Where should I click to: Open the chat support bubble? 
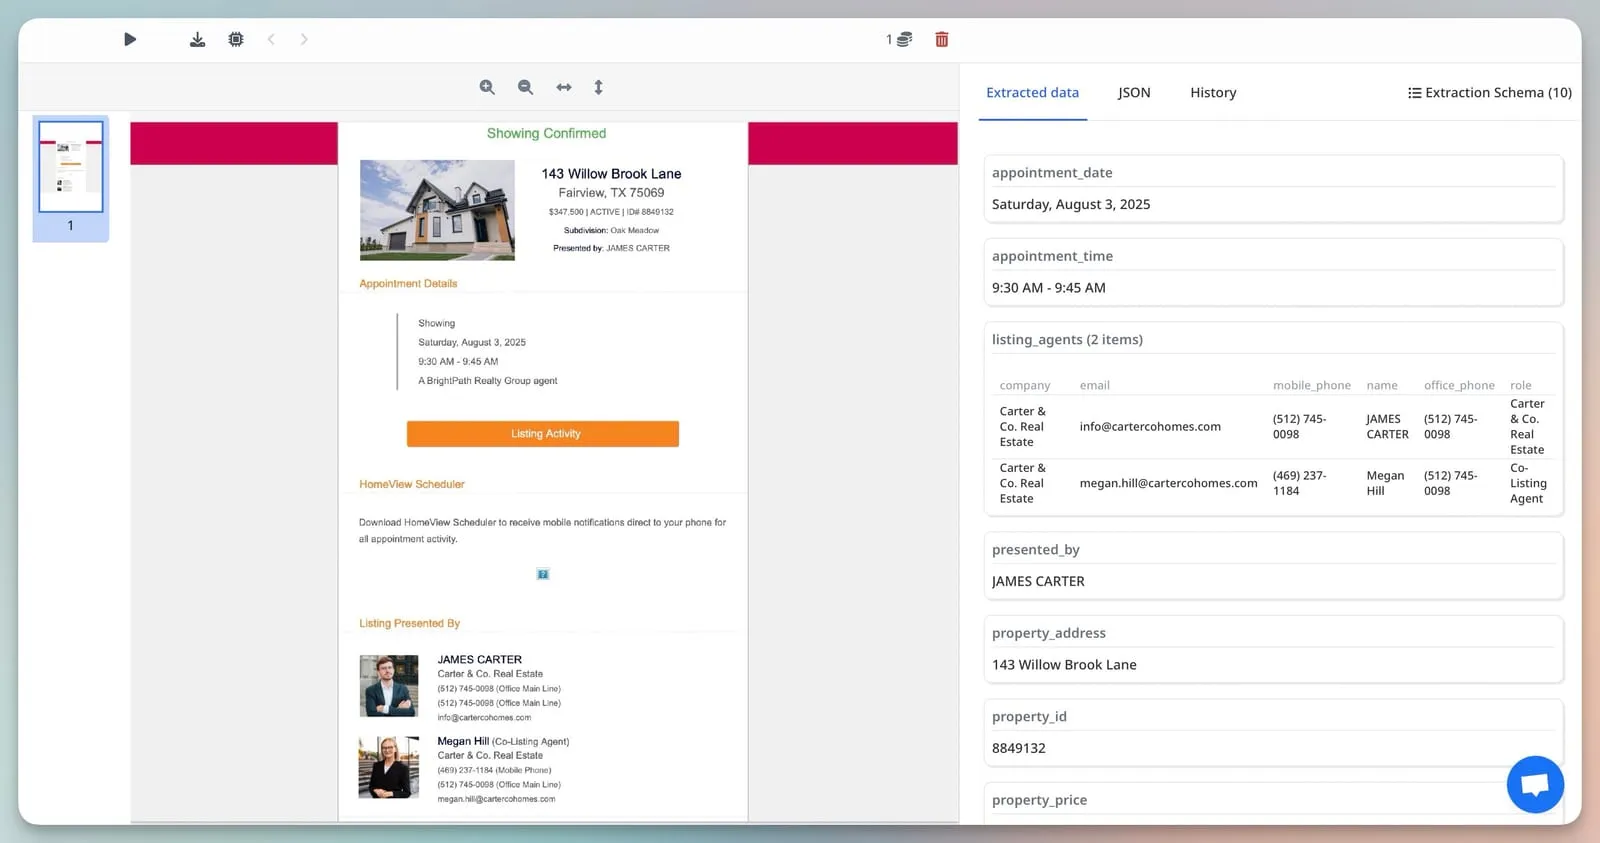click(x=1535, y=785)
